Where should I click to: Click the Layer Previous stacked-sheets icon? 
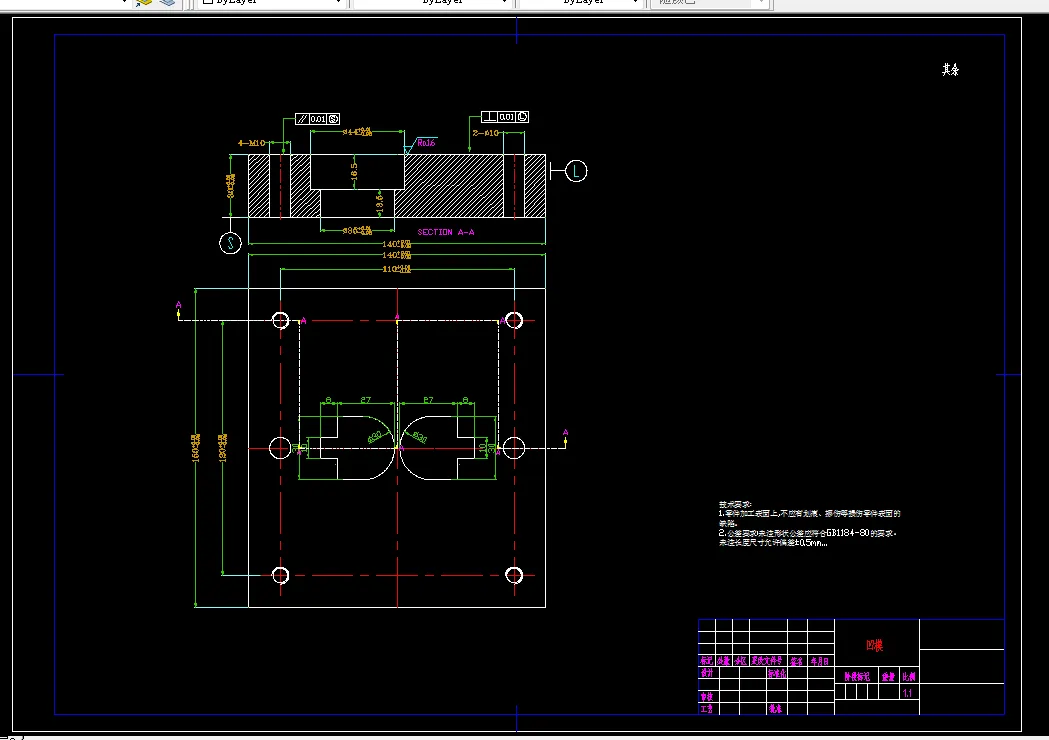coord(167,3)
